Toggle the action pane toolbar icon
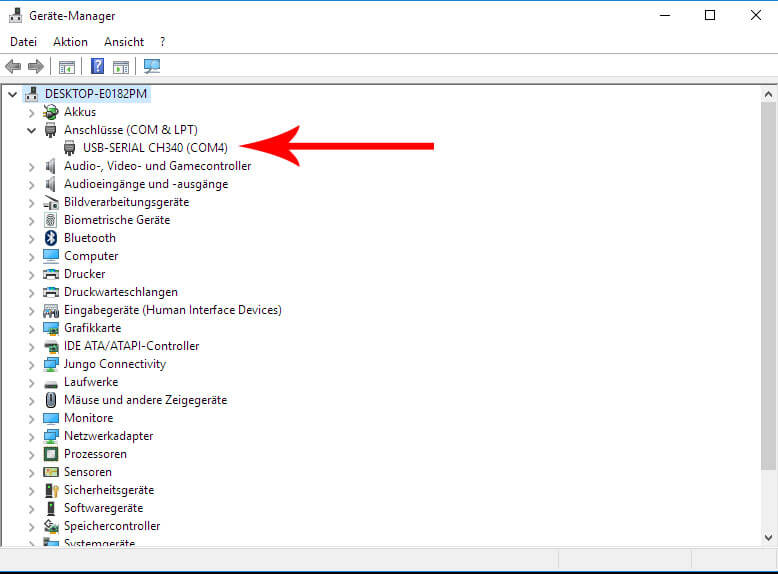Viewport: 778px width, 574px height. click(121, 66)
